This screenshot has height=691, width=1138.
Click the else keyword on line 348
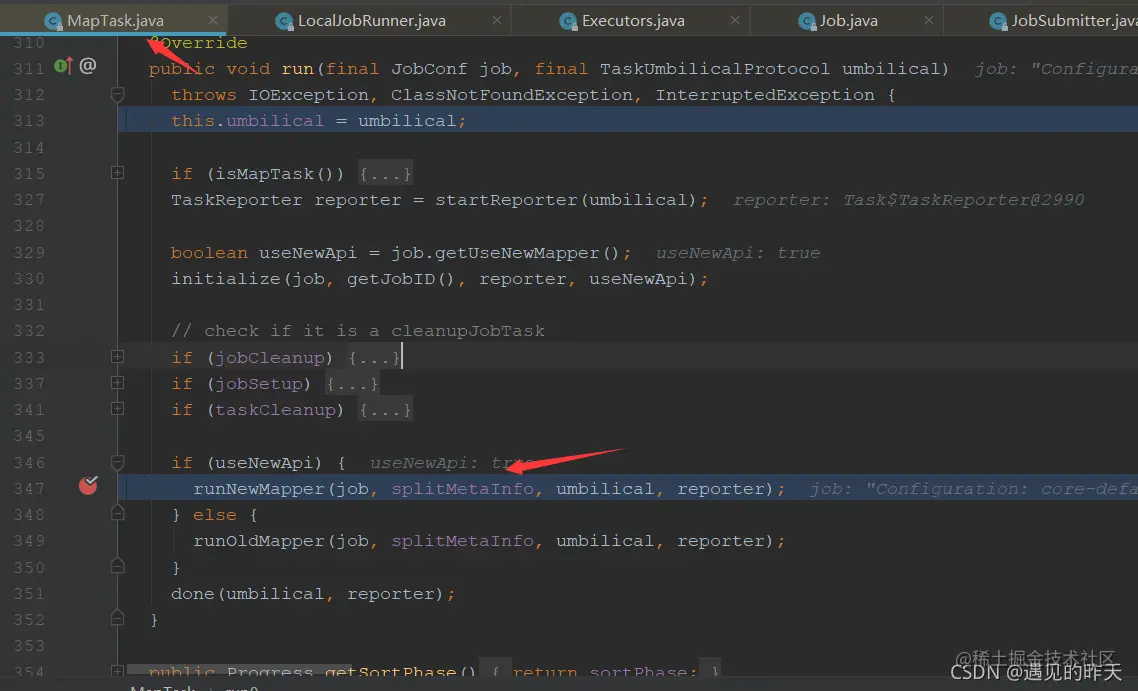[215, 515]
